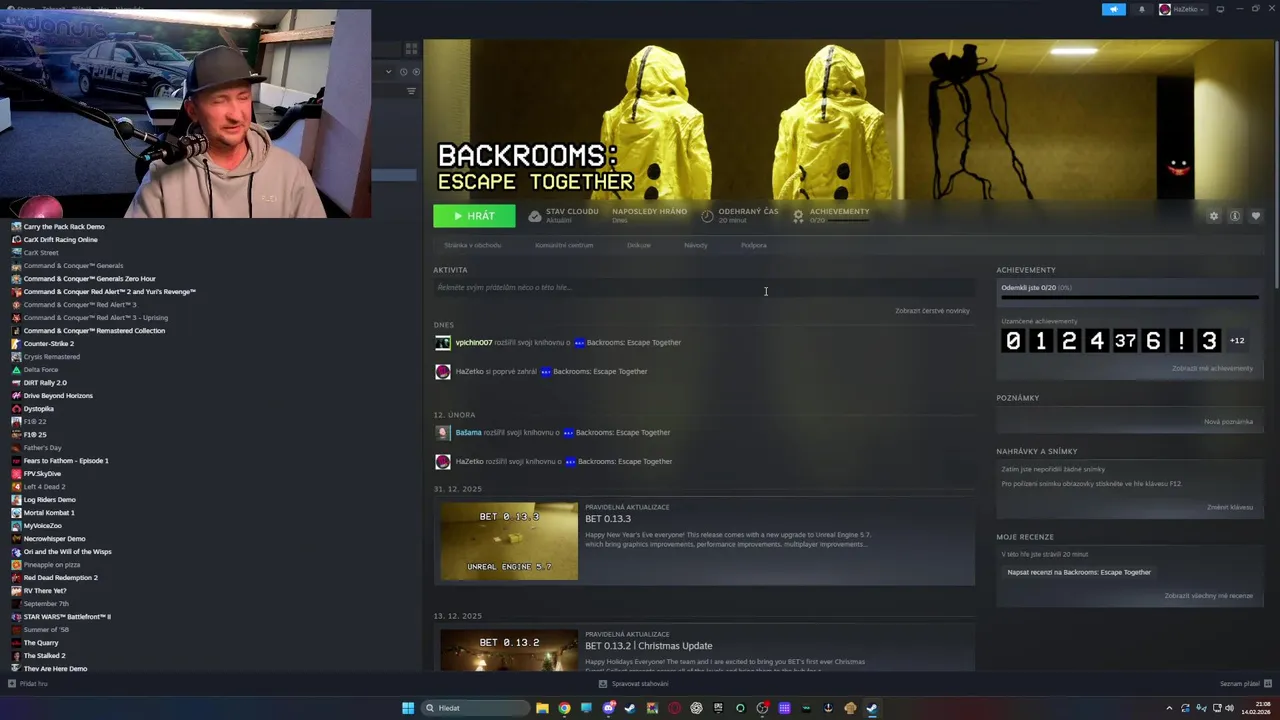Click locked achievement icon 6
Screen dimensions: 1280x720
1153,341
